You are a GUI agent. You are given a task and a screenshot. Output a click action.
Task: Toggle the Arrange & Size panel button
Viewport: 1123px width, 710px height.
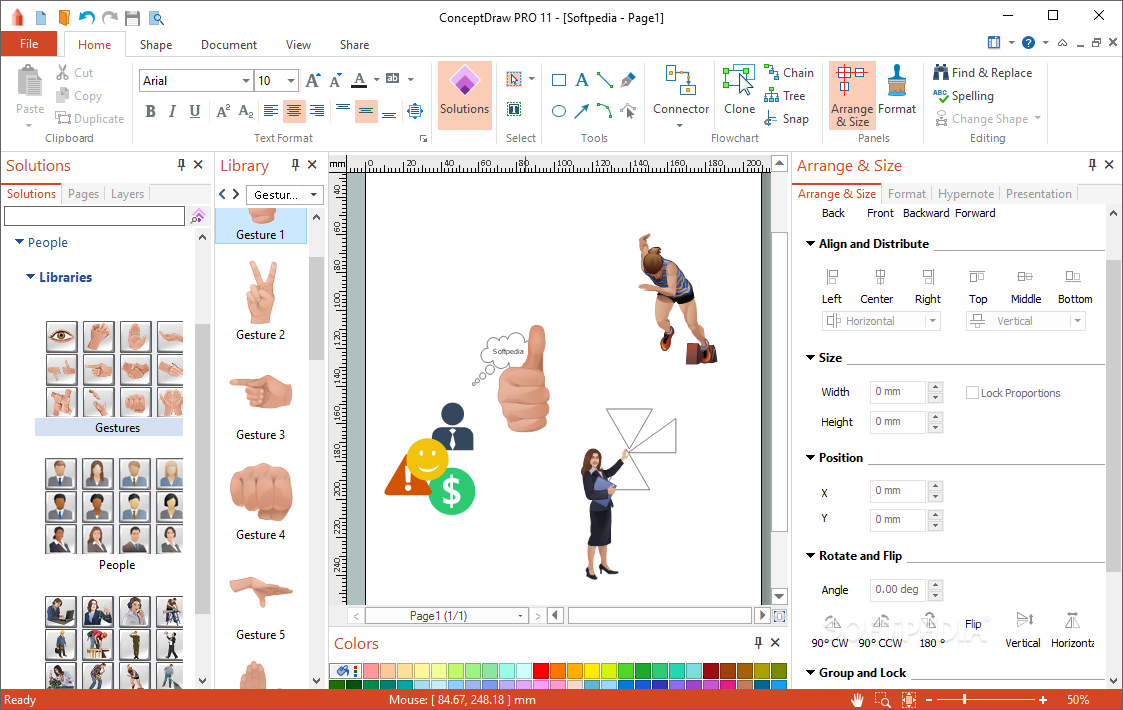[852, 95]
